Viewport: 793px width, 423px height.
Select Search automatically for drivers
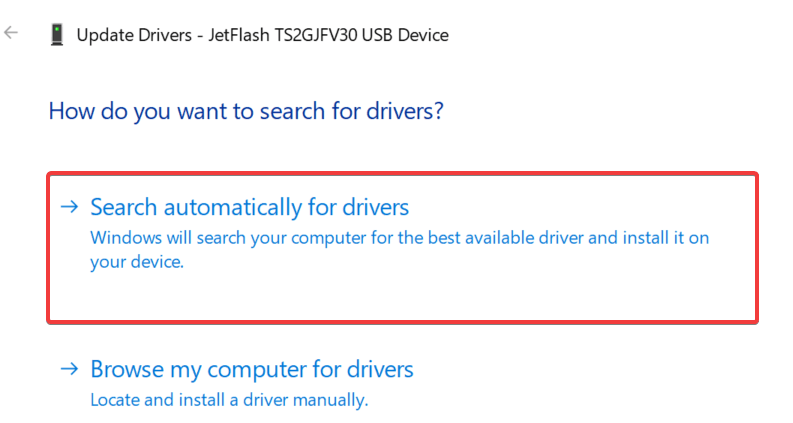(x=249, y=207)
